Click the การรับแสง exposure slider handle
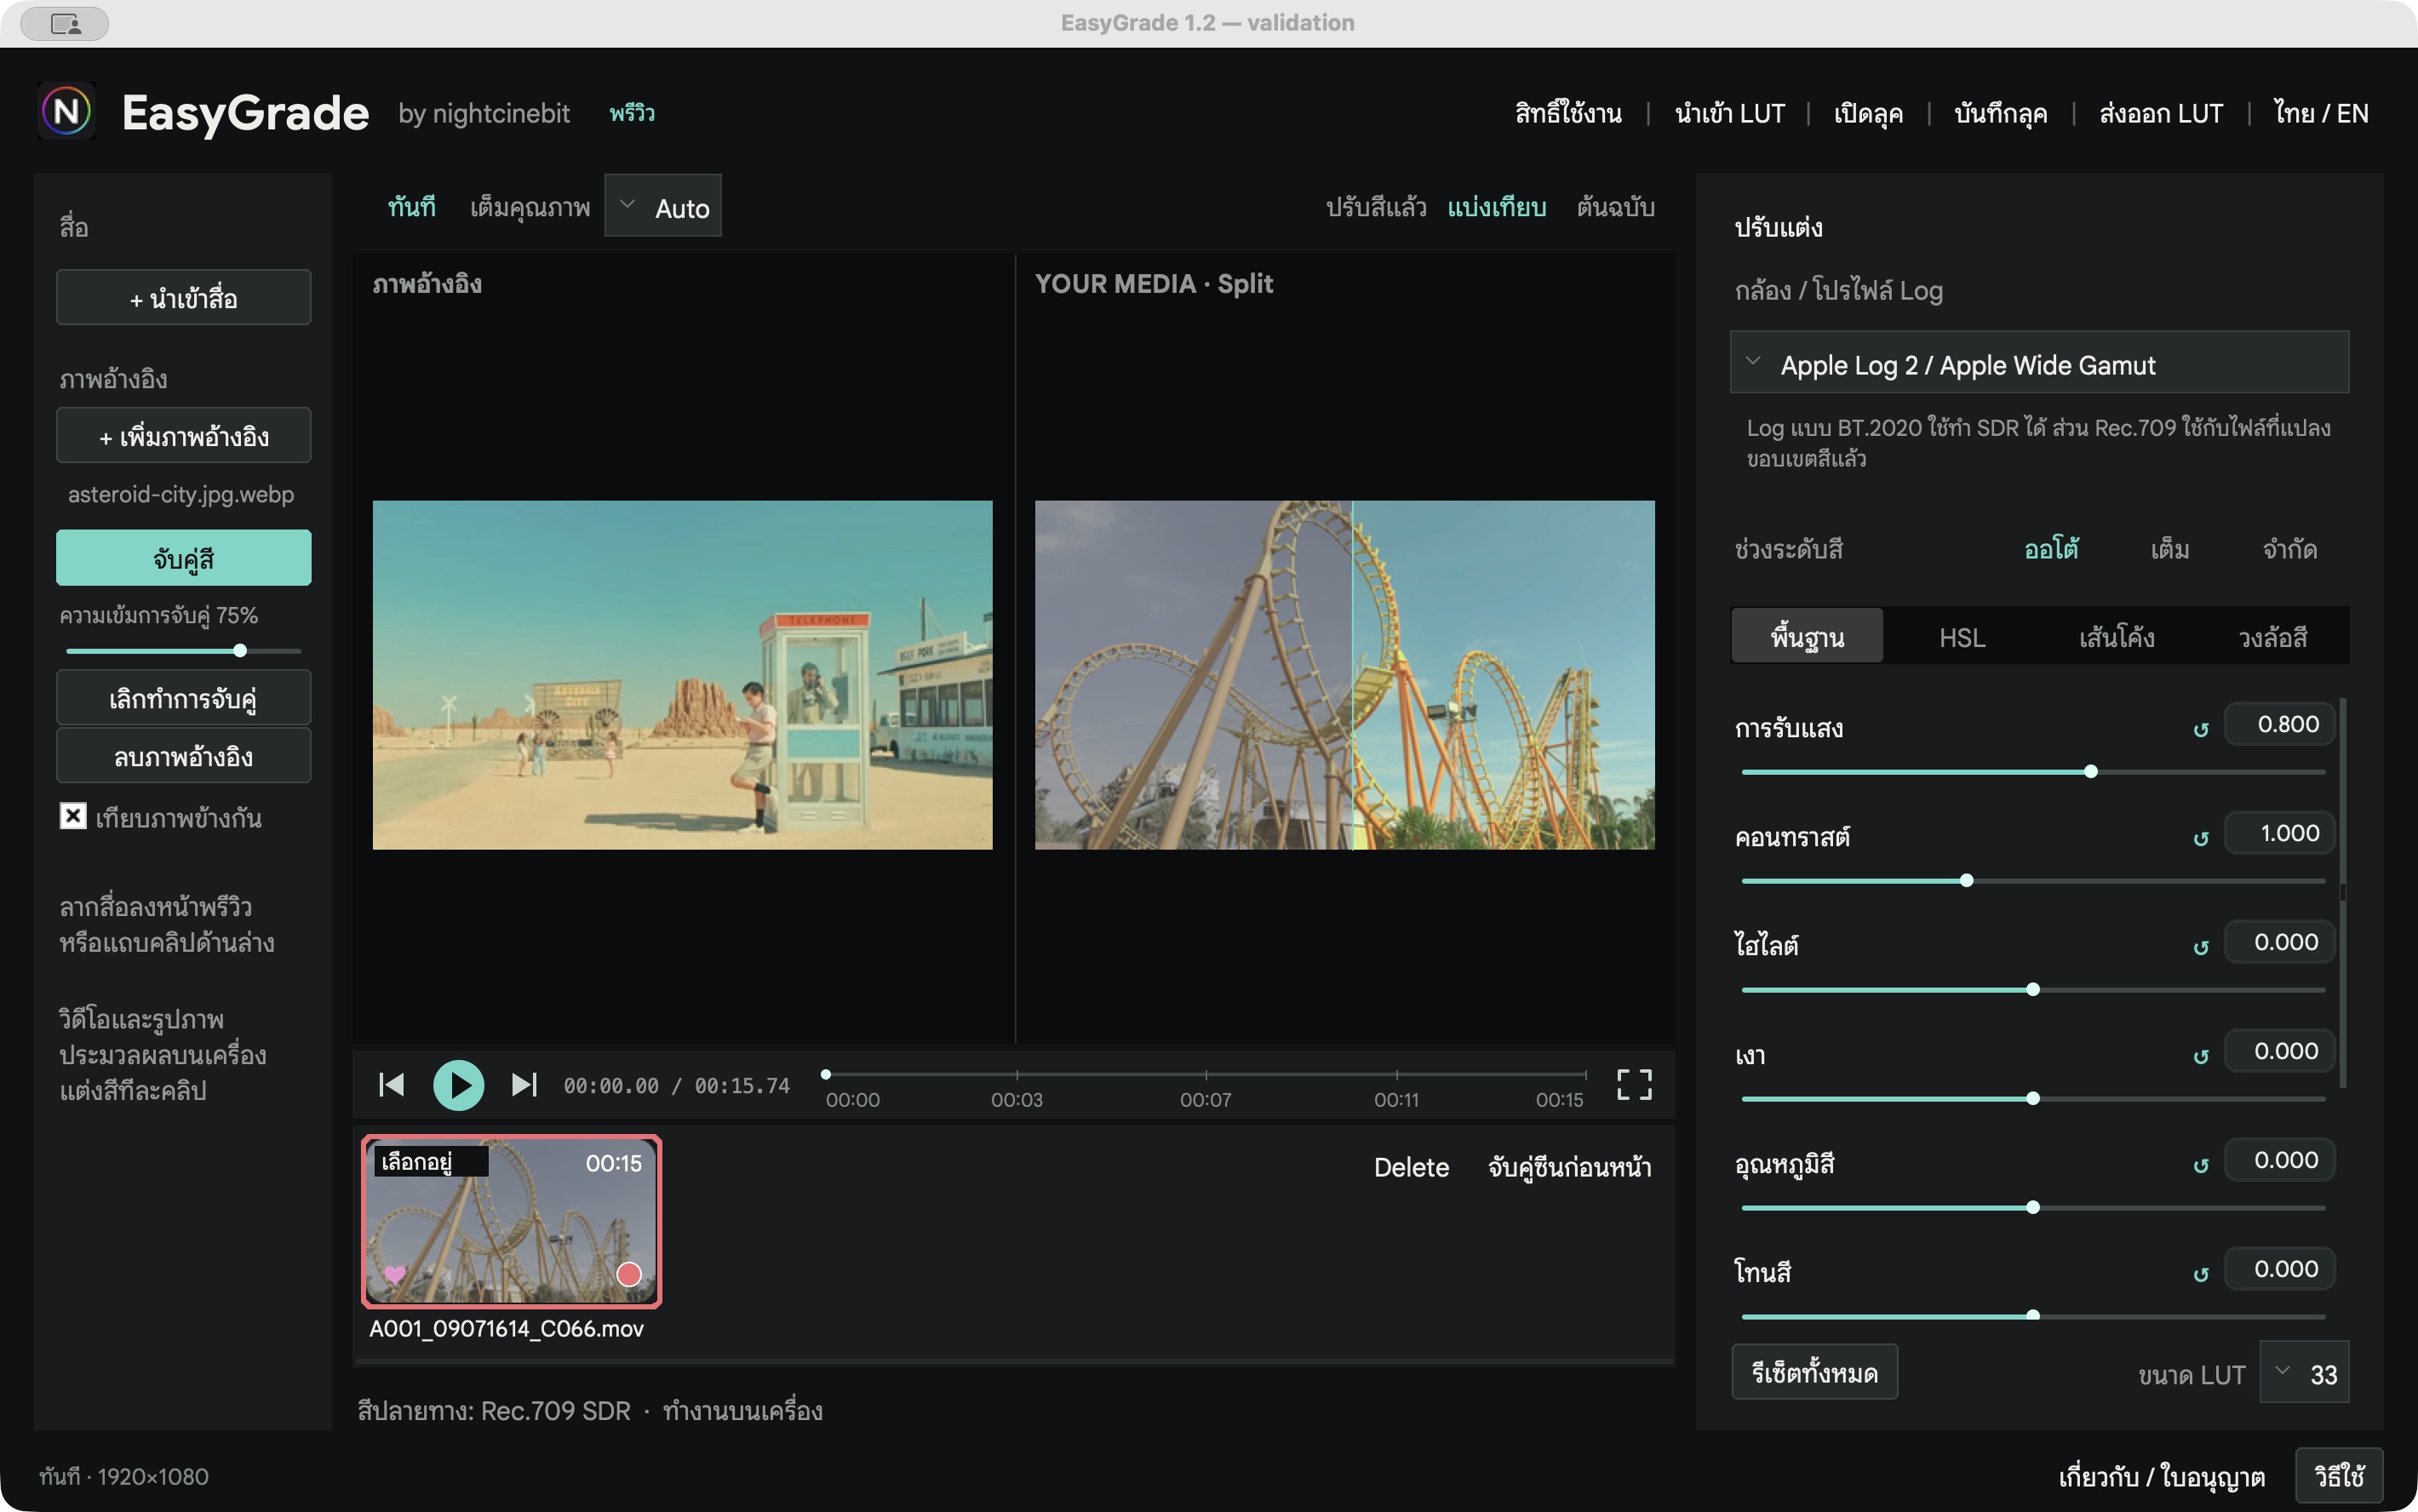 coord(2091,772)
